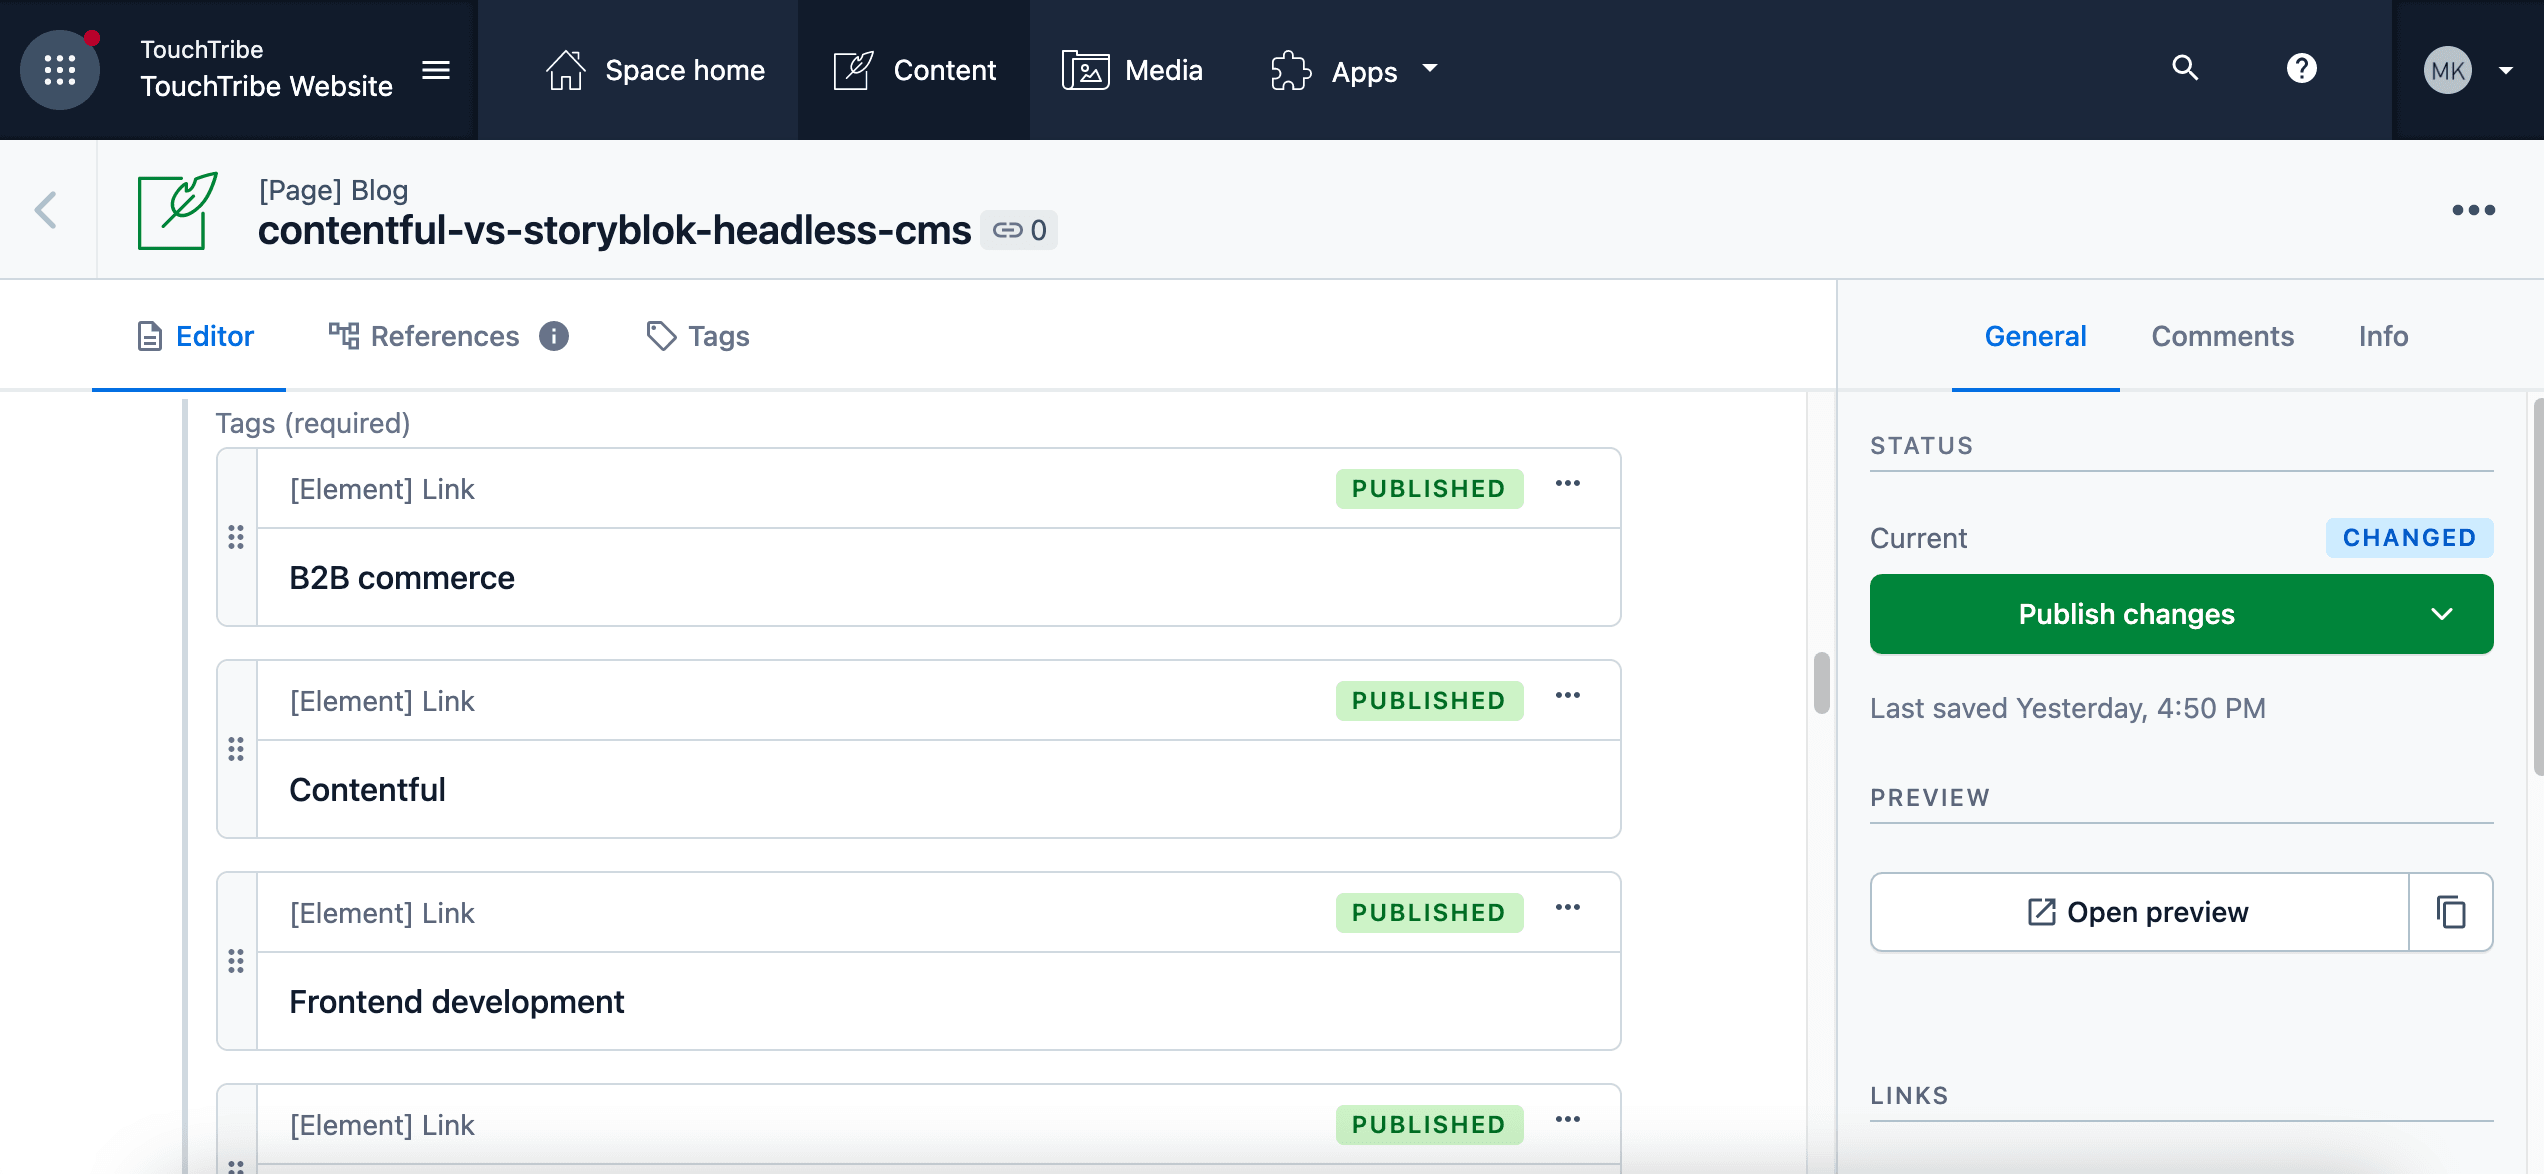Open actions menu for the fourth Link card
Viewport: 2544px width, 1174px height.
(1568, 1120)
